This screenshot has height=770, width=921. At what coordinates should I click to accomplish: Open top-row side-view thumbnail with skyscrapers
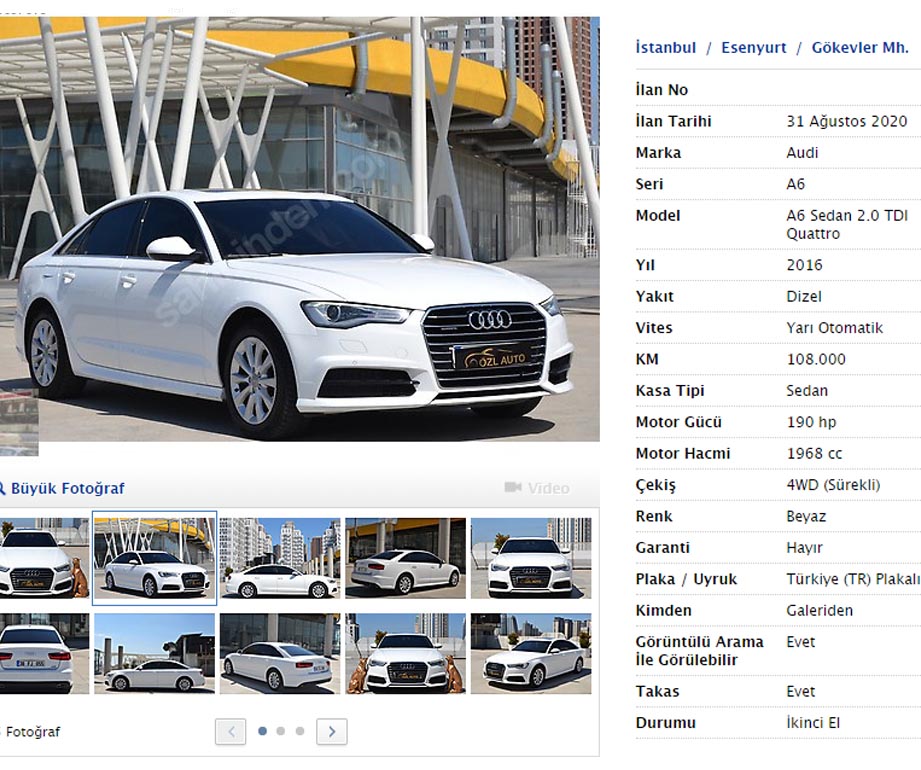(x=280, y=557)
